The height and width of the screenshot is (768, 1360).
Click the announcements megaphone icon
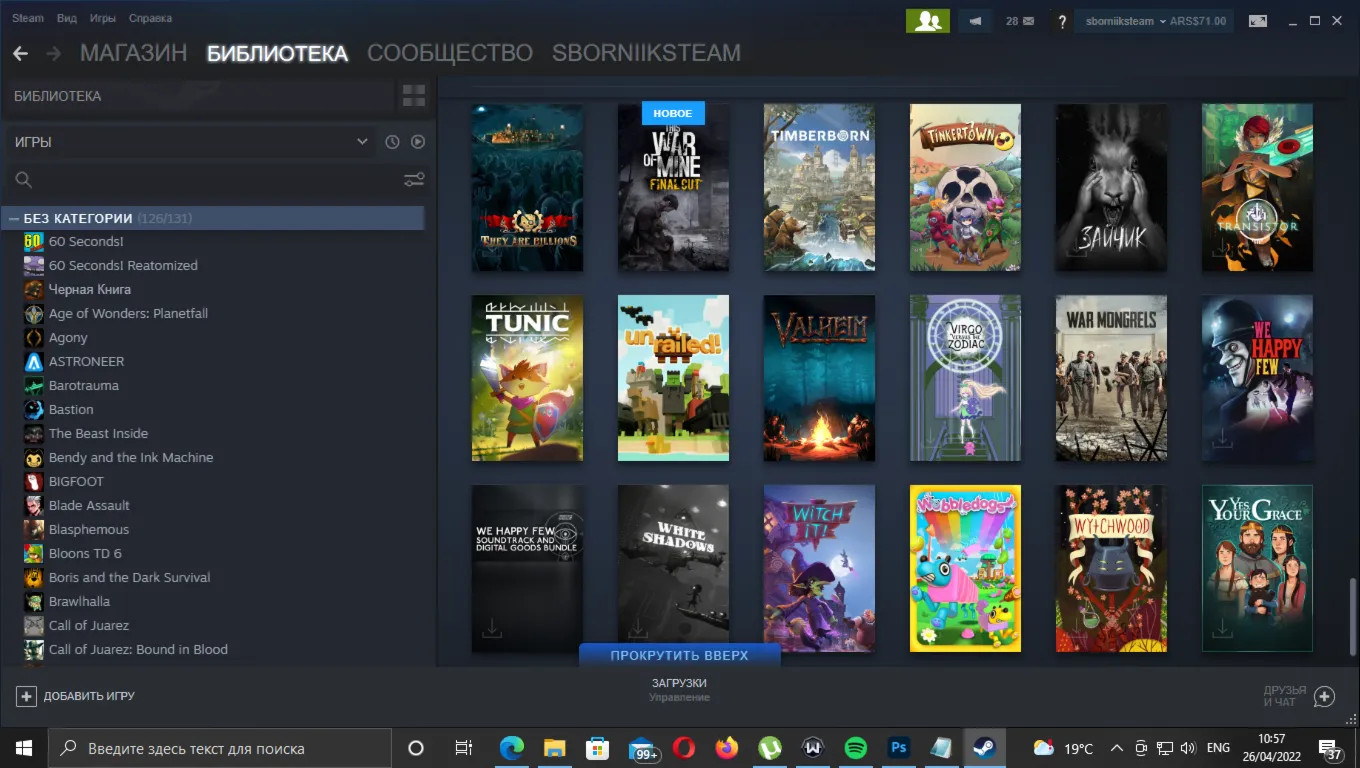(976, 21)
